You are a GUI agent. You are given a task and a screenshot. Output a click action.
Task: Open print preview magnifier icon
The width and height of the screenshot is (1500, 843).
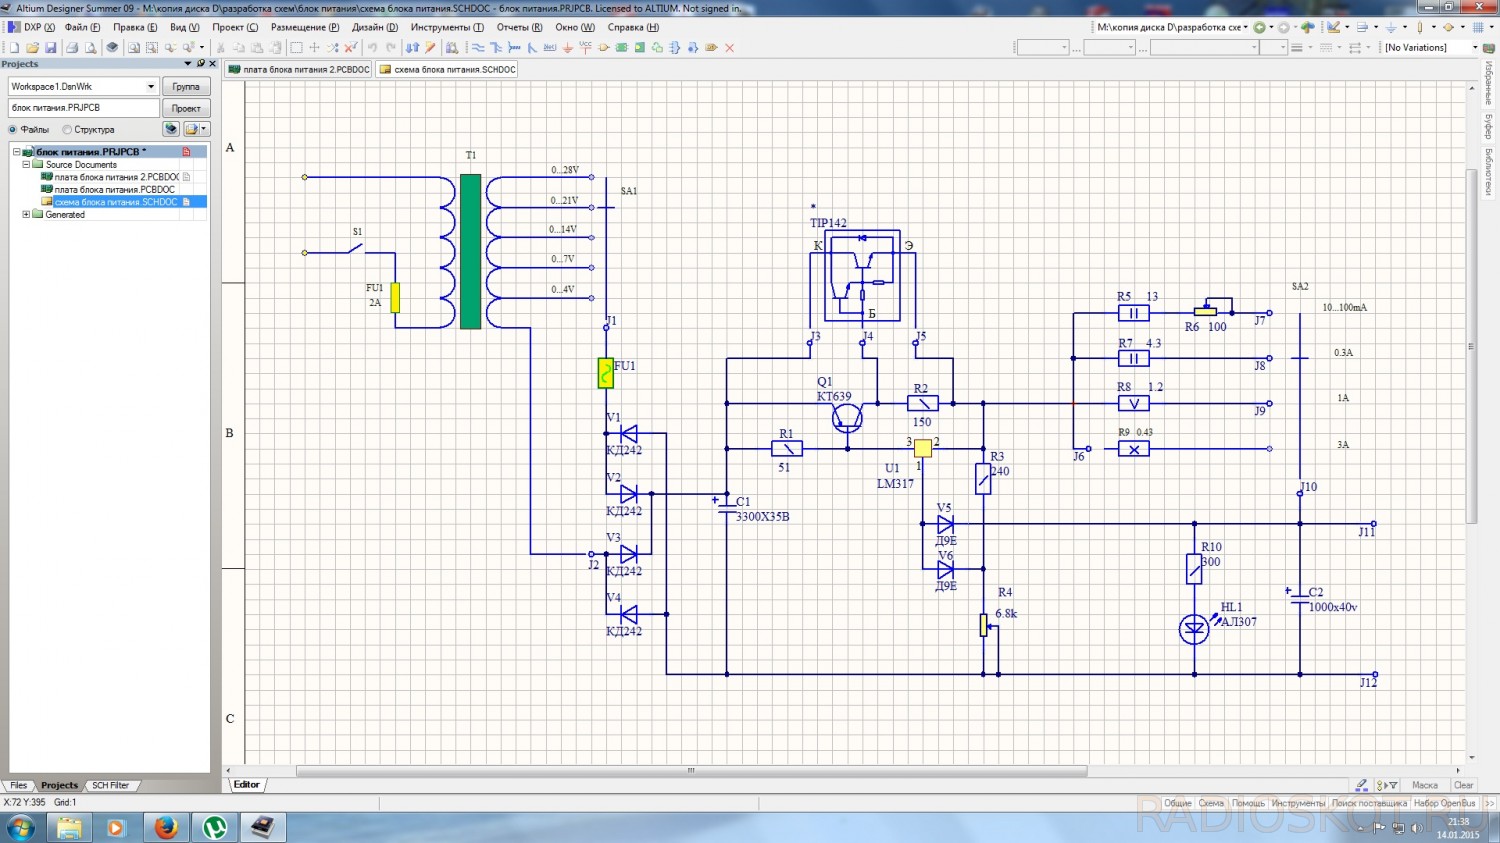(91, 47)
